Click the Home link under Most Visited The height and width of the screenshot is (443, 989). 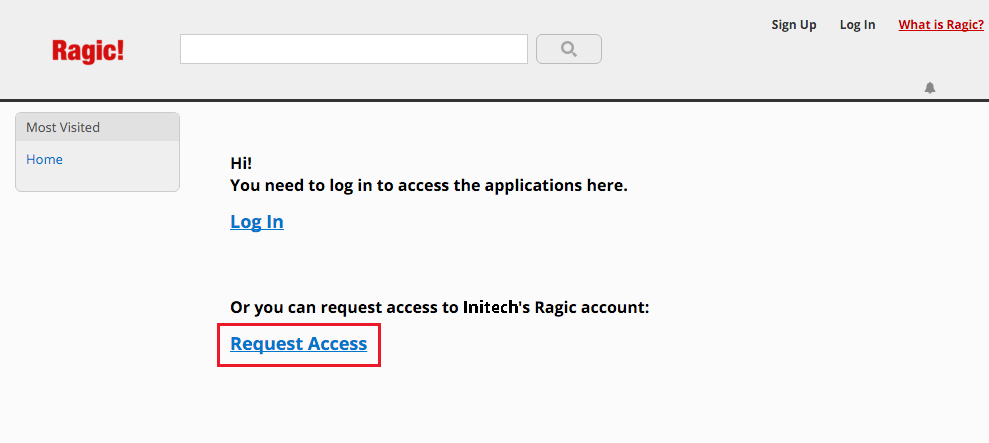pos(44,160)
